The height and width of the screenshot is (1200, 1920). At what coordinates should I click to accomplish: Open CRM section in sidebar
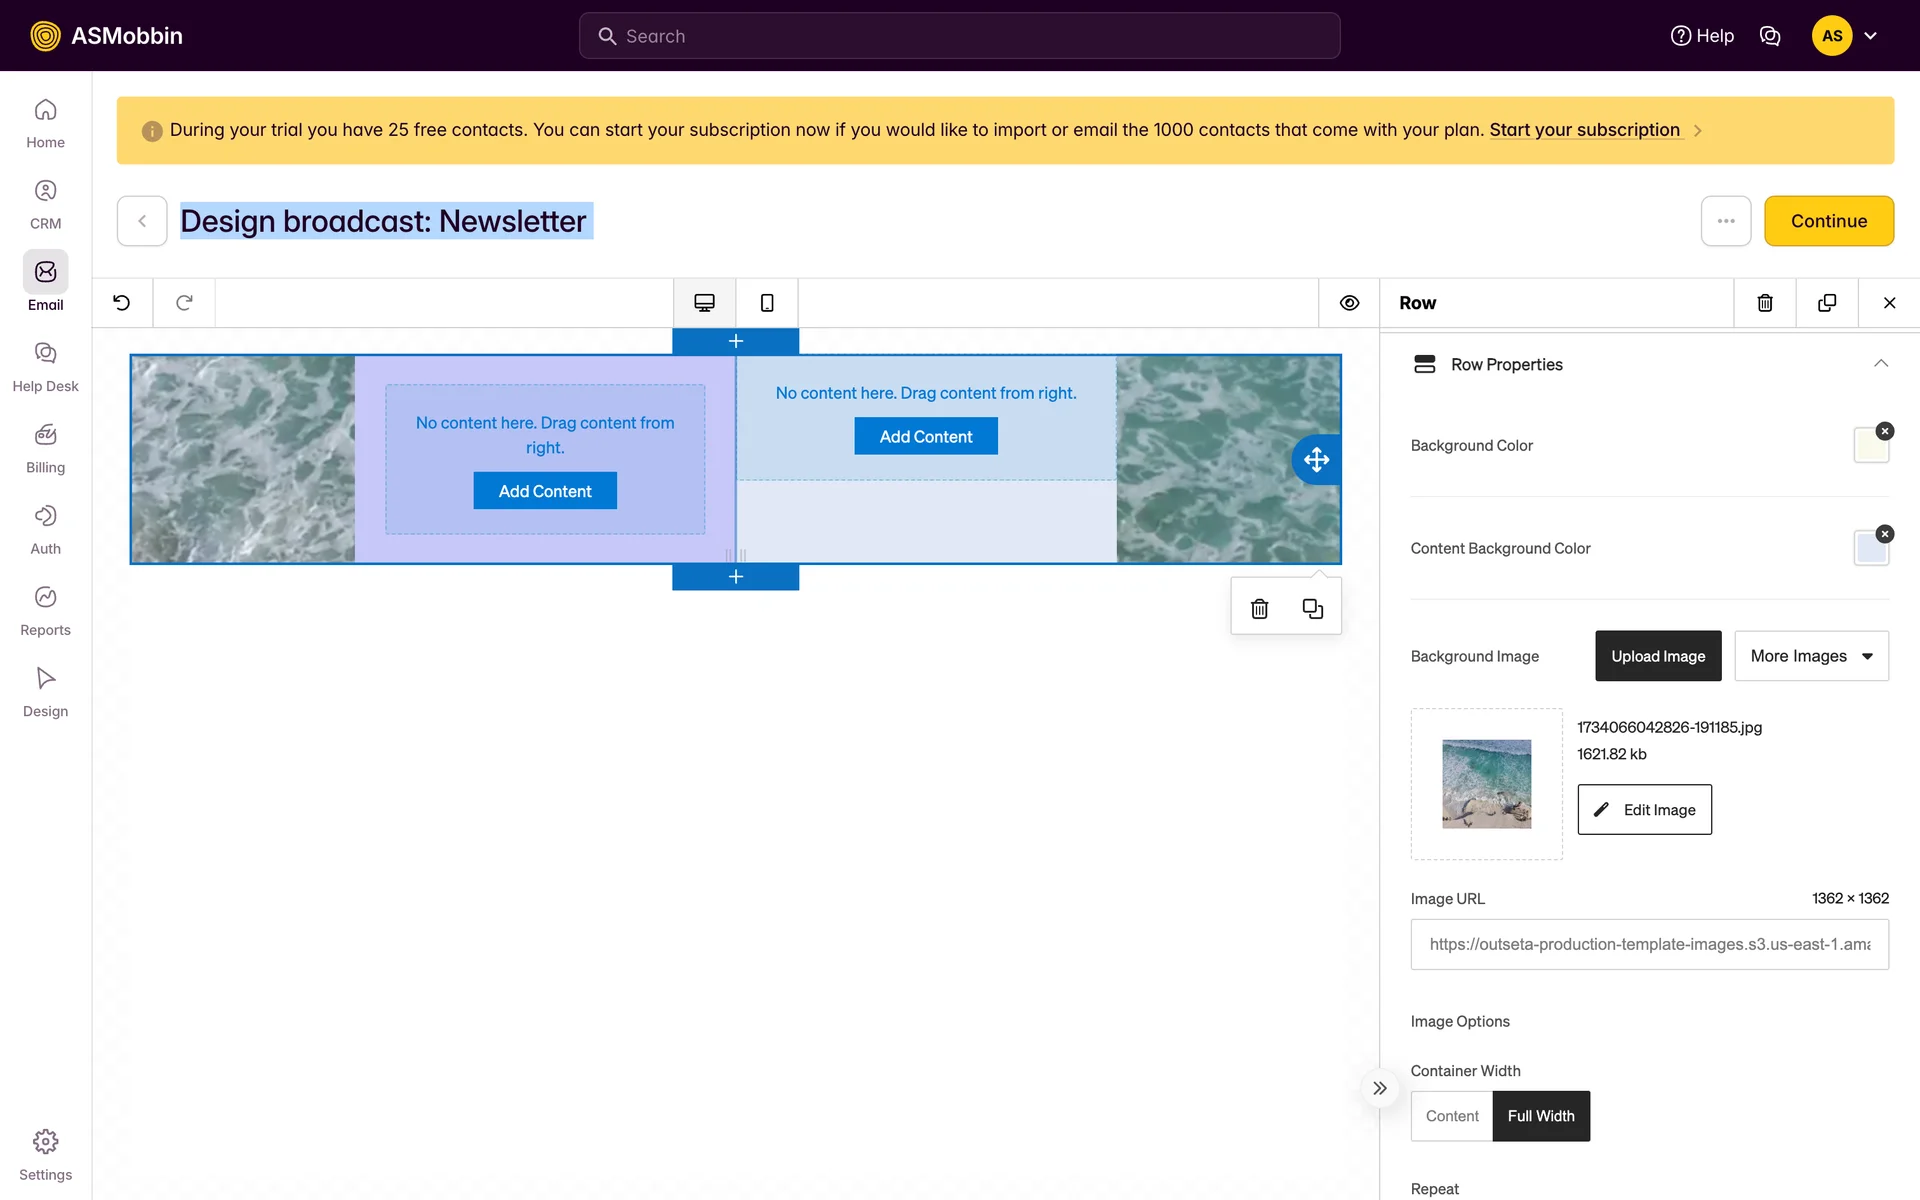(x=45, y=204)
